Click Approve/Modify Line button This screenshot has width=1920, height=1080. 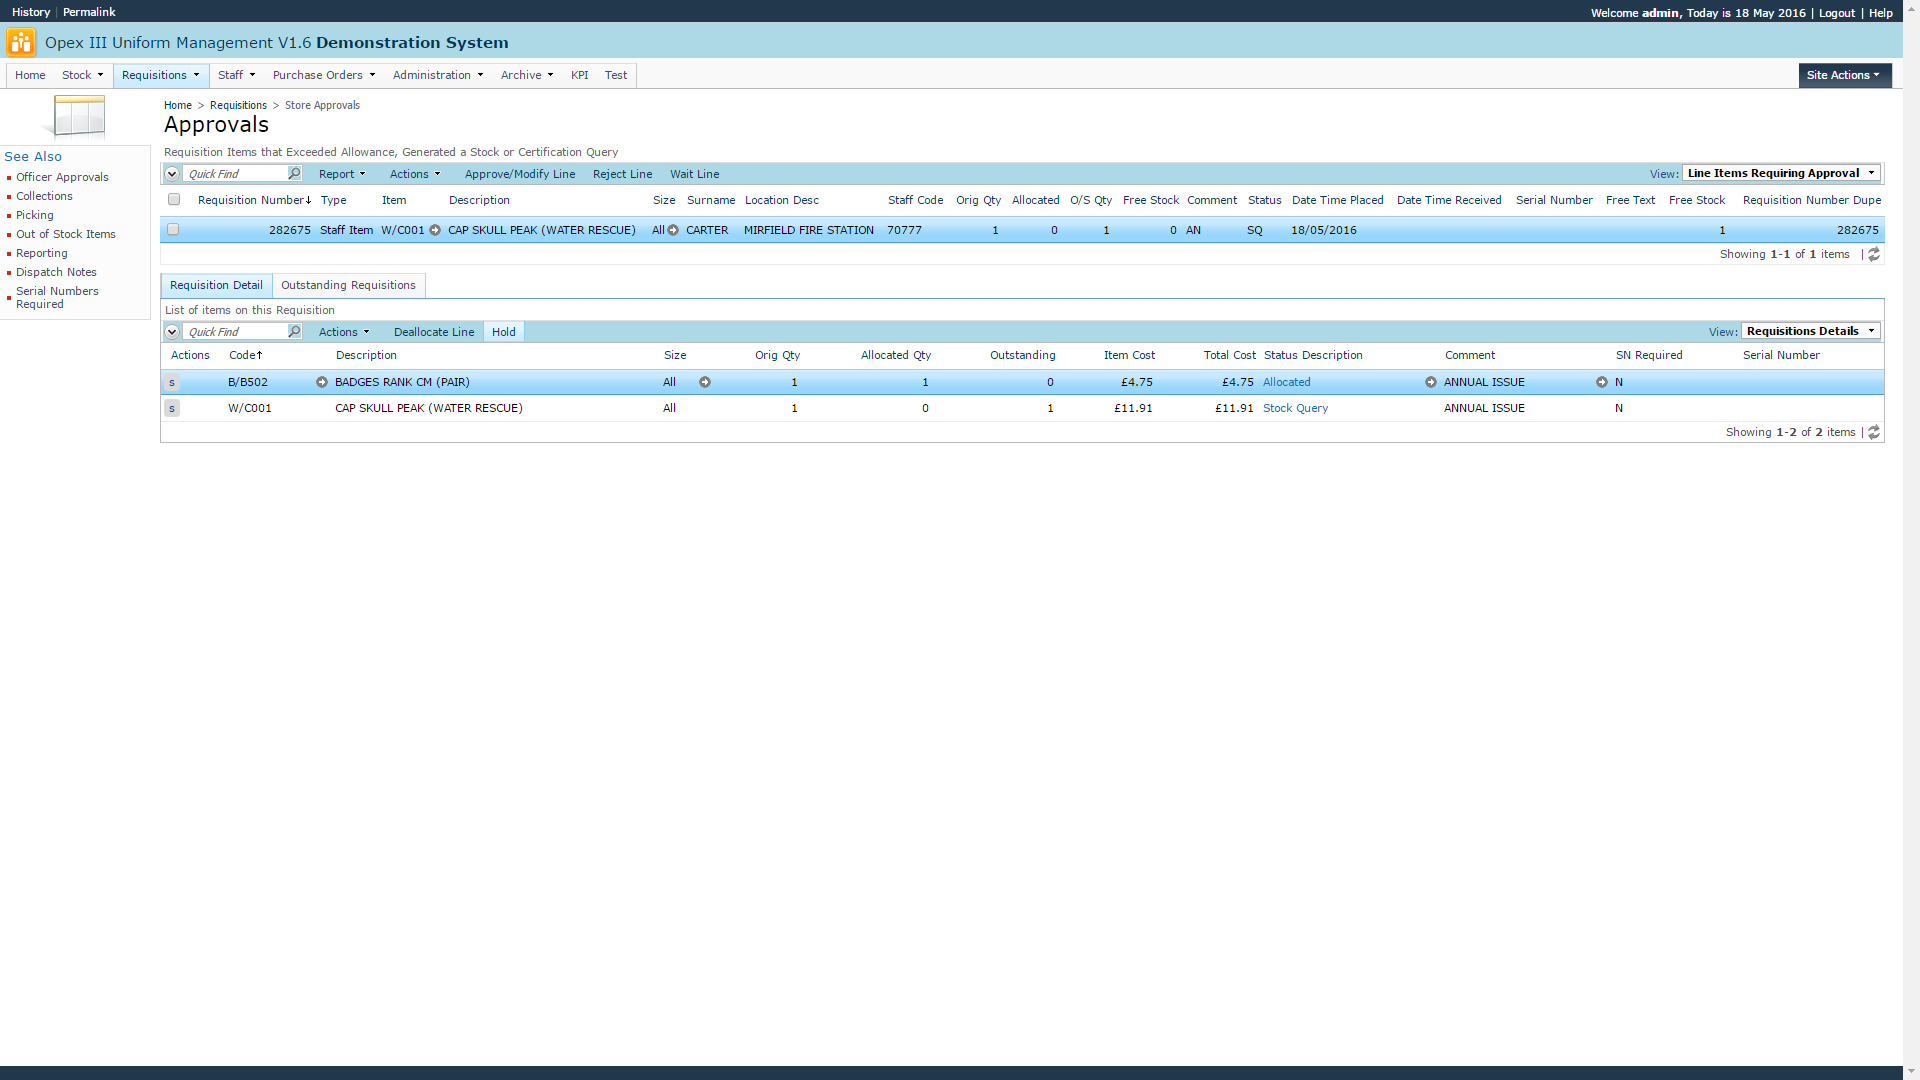[x=519, y=174]
